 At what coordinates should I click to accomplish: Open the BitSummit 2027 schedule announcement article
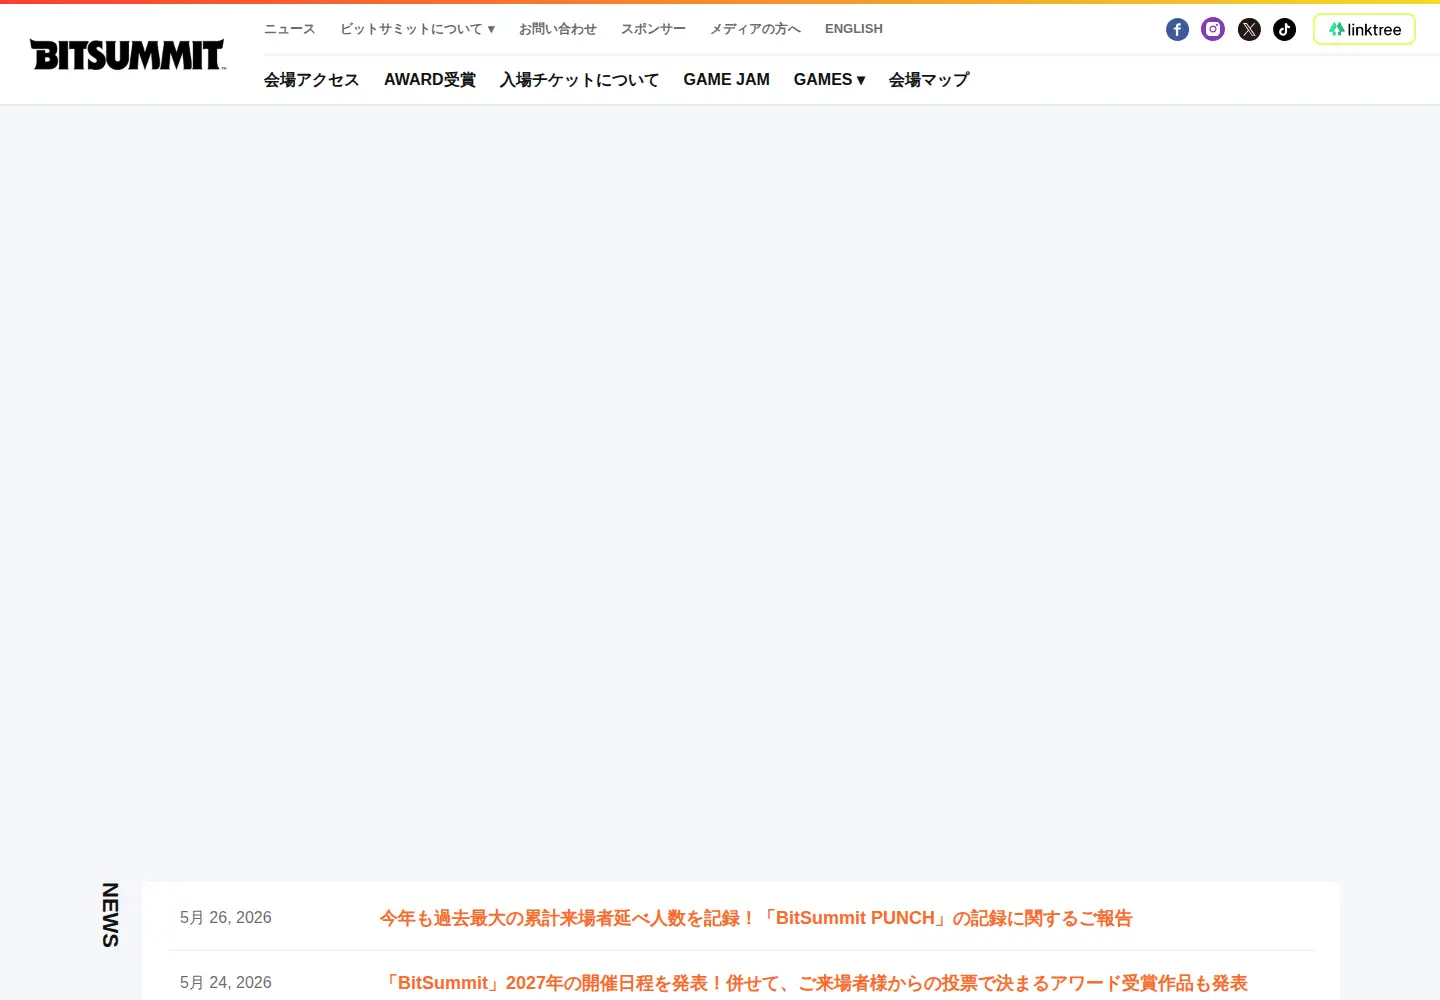click(814, 983)
